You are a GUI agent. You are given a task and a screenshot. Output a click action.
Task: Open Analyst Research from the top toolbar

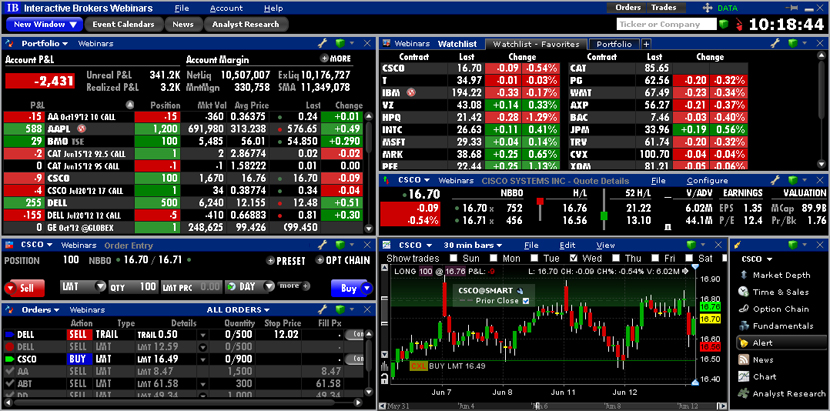(x=246, y=24)
